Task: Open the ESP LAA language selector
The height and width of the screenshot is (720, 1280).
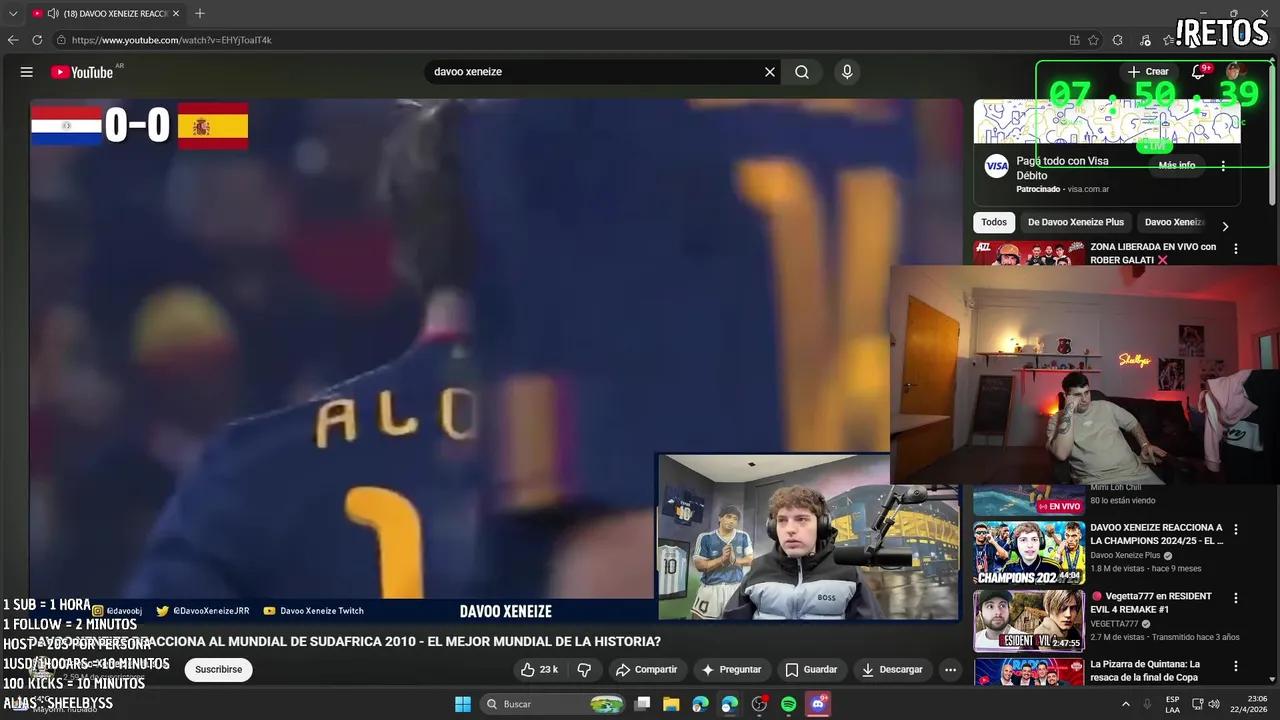Action: 1172,704
